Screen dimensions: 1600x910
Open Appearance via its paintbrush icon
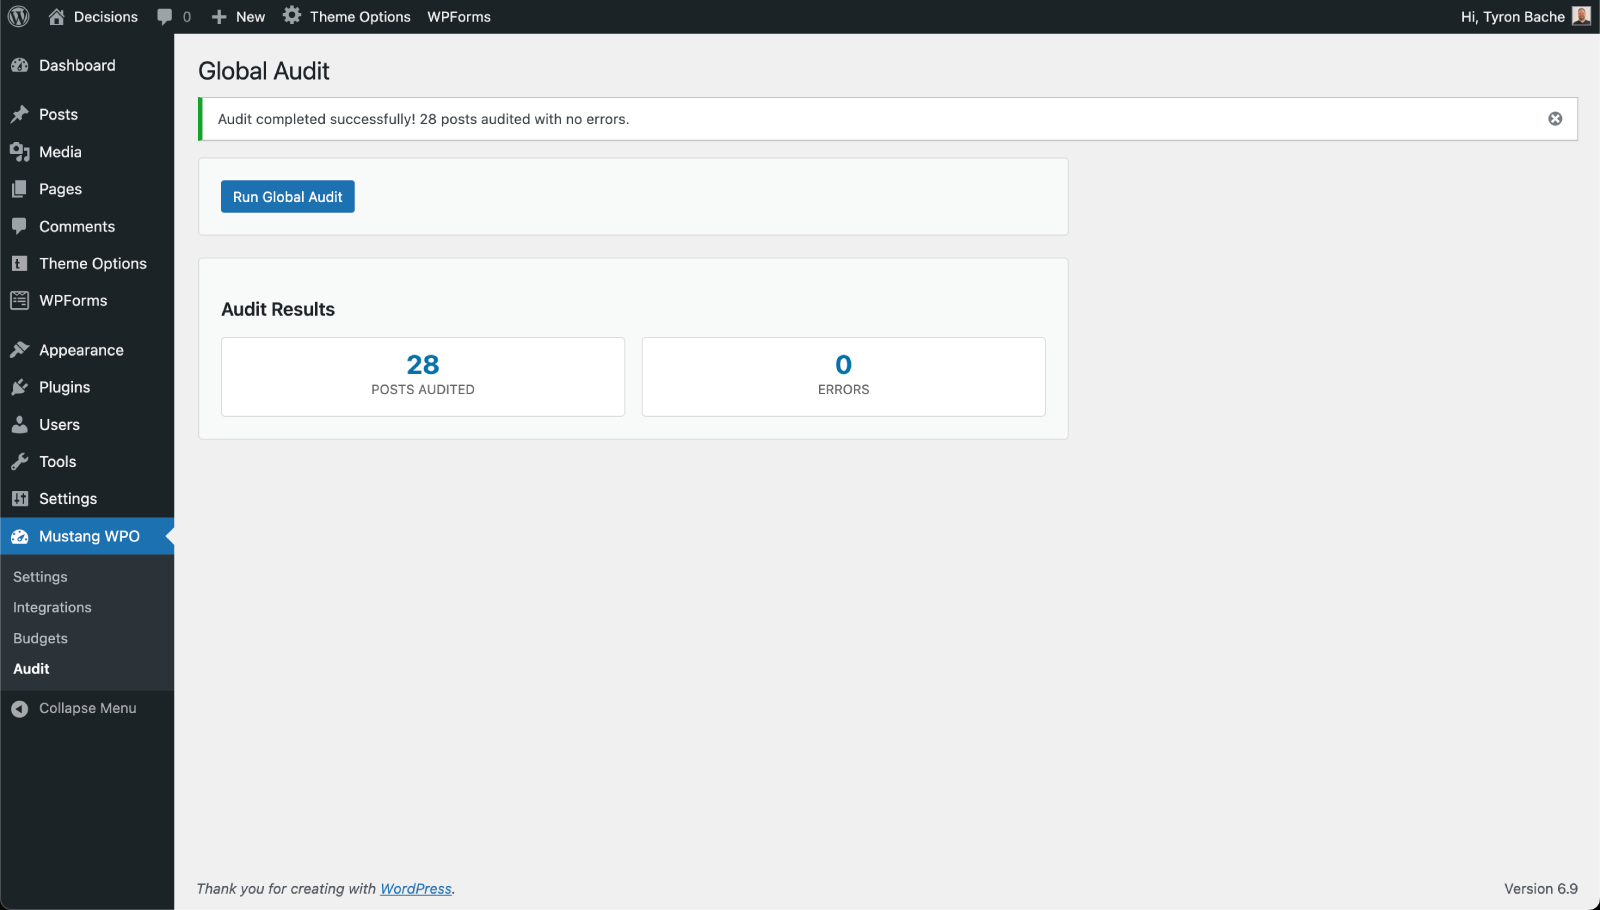pos(21,349)
